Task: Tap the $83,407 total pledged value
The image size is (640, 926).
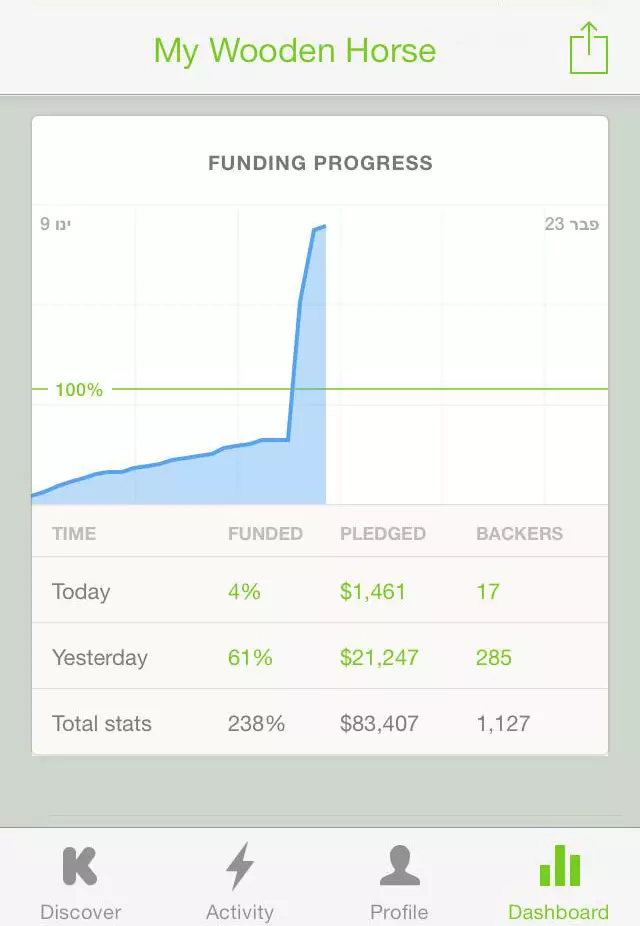Action: tap(379, 723)
